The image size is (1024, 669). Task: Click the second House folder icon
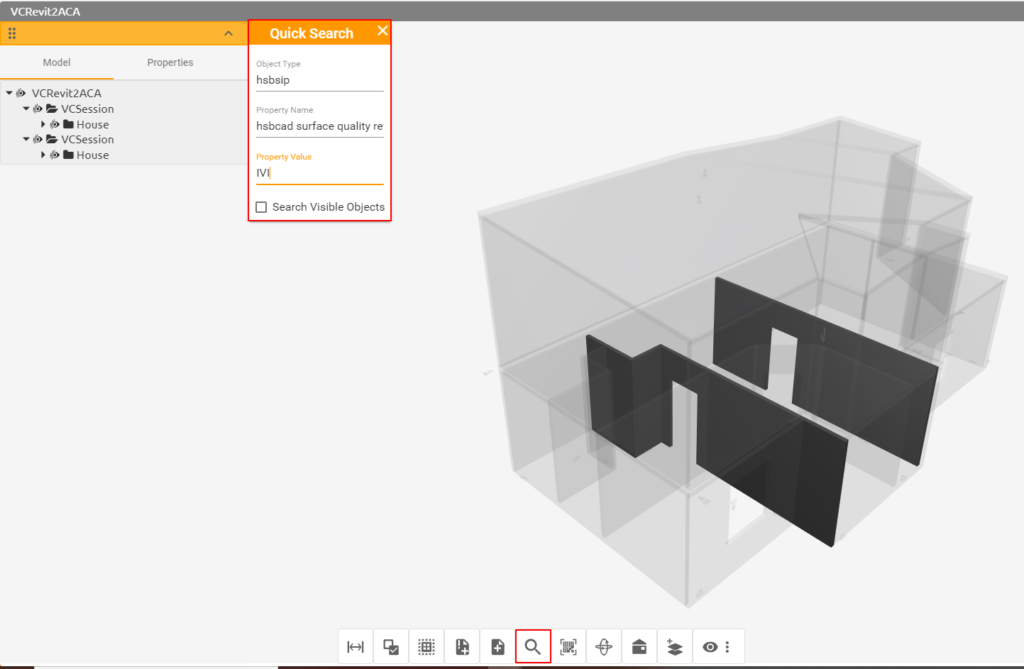click(69, 155)
